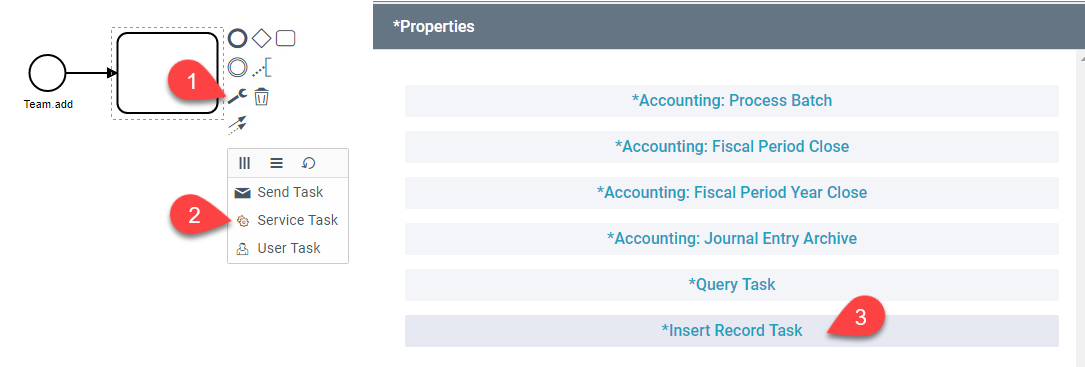This screenshot has width=1085, height=367.
Task: Append an end event (thick circle icon)
Action: pos(238,39)
